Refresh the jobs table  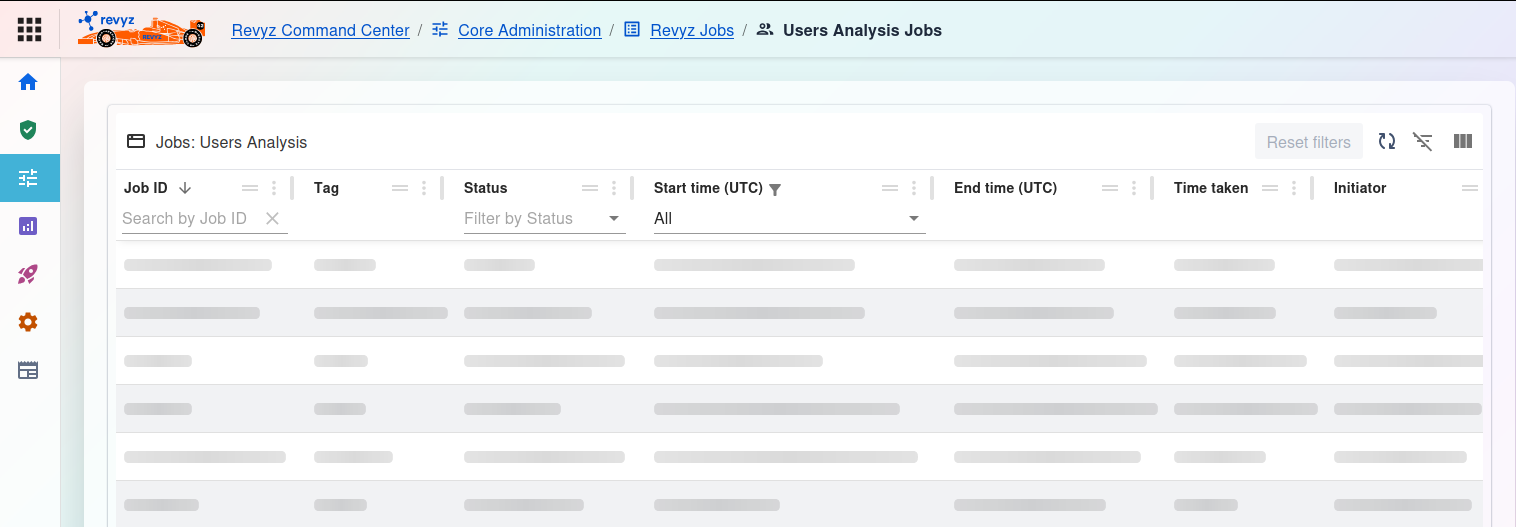[1386, 142]
